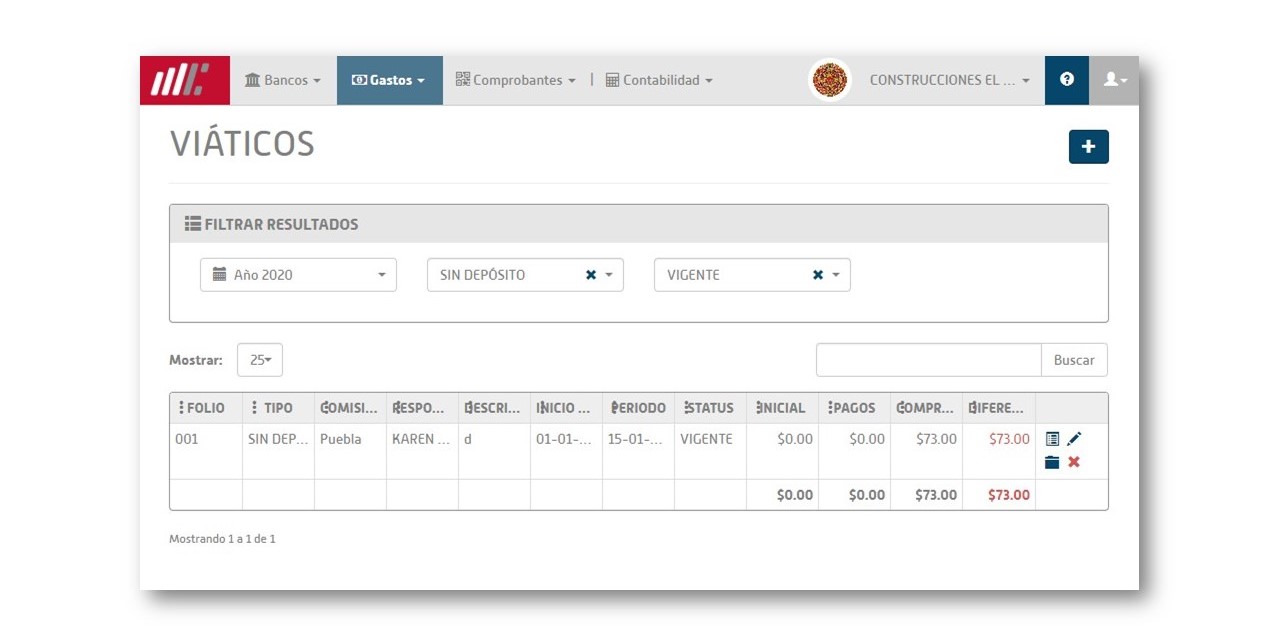
Task: Edit folio 001 with pencil icon
Action: (1074, 439)
